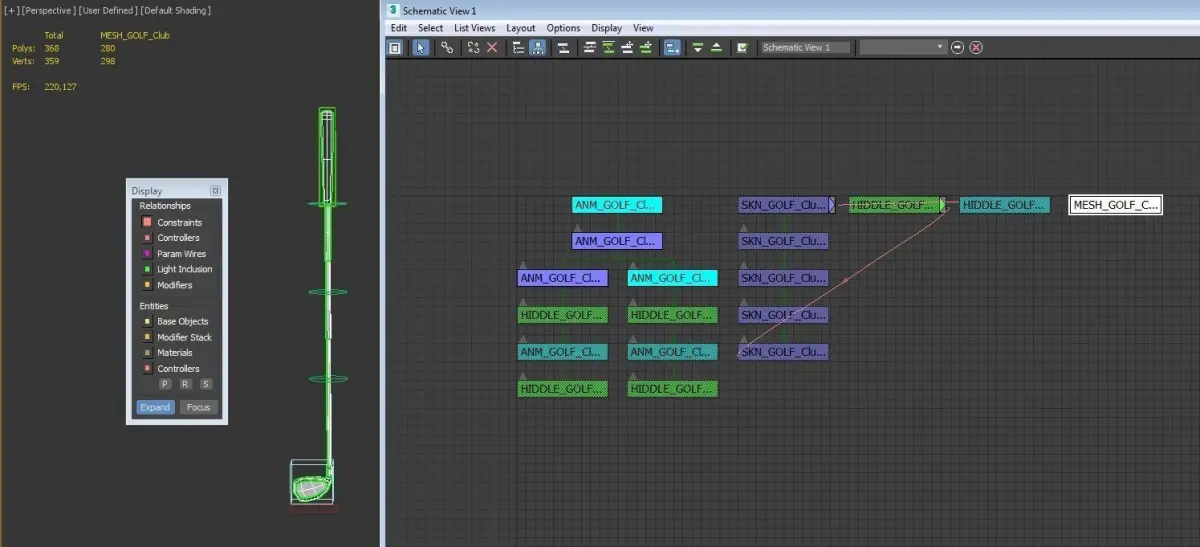This screenshot has width=1200, height=547.
Task: Click the red X Delete Objects icon
Action: [x=492, y=47]
